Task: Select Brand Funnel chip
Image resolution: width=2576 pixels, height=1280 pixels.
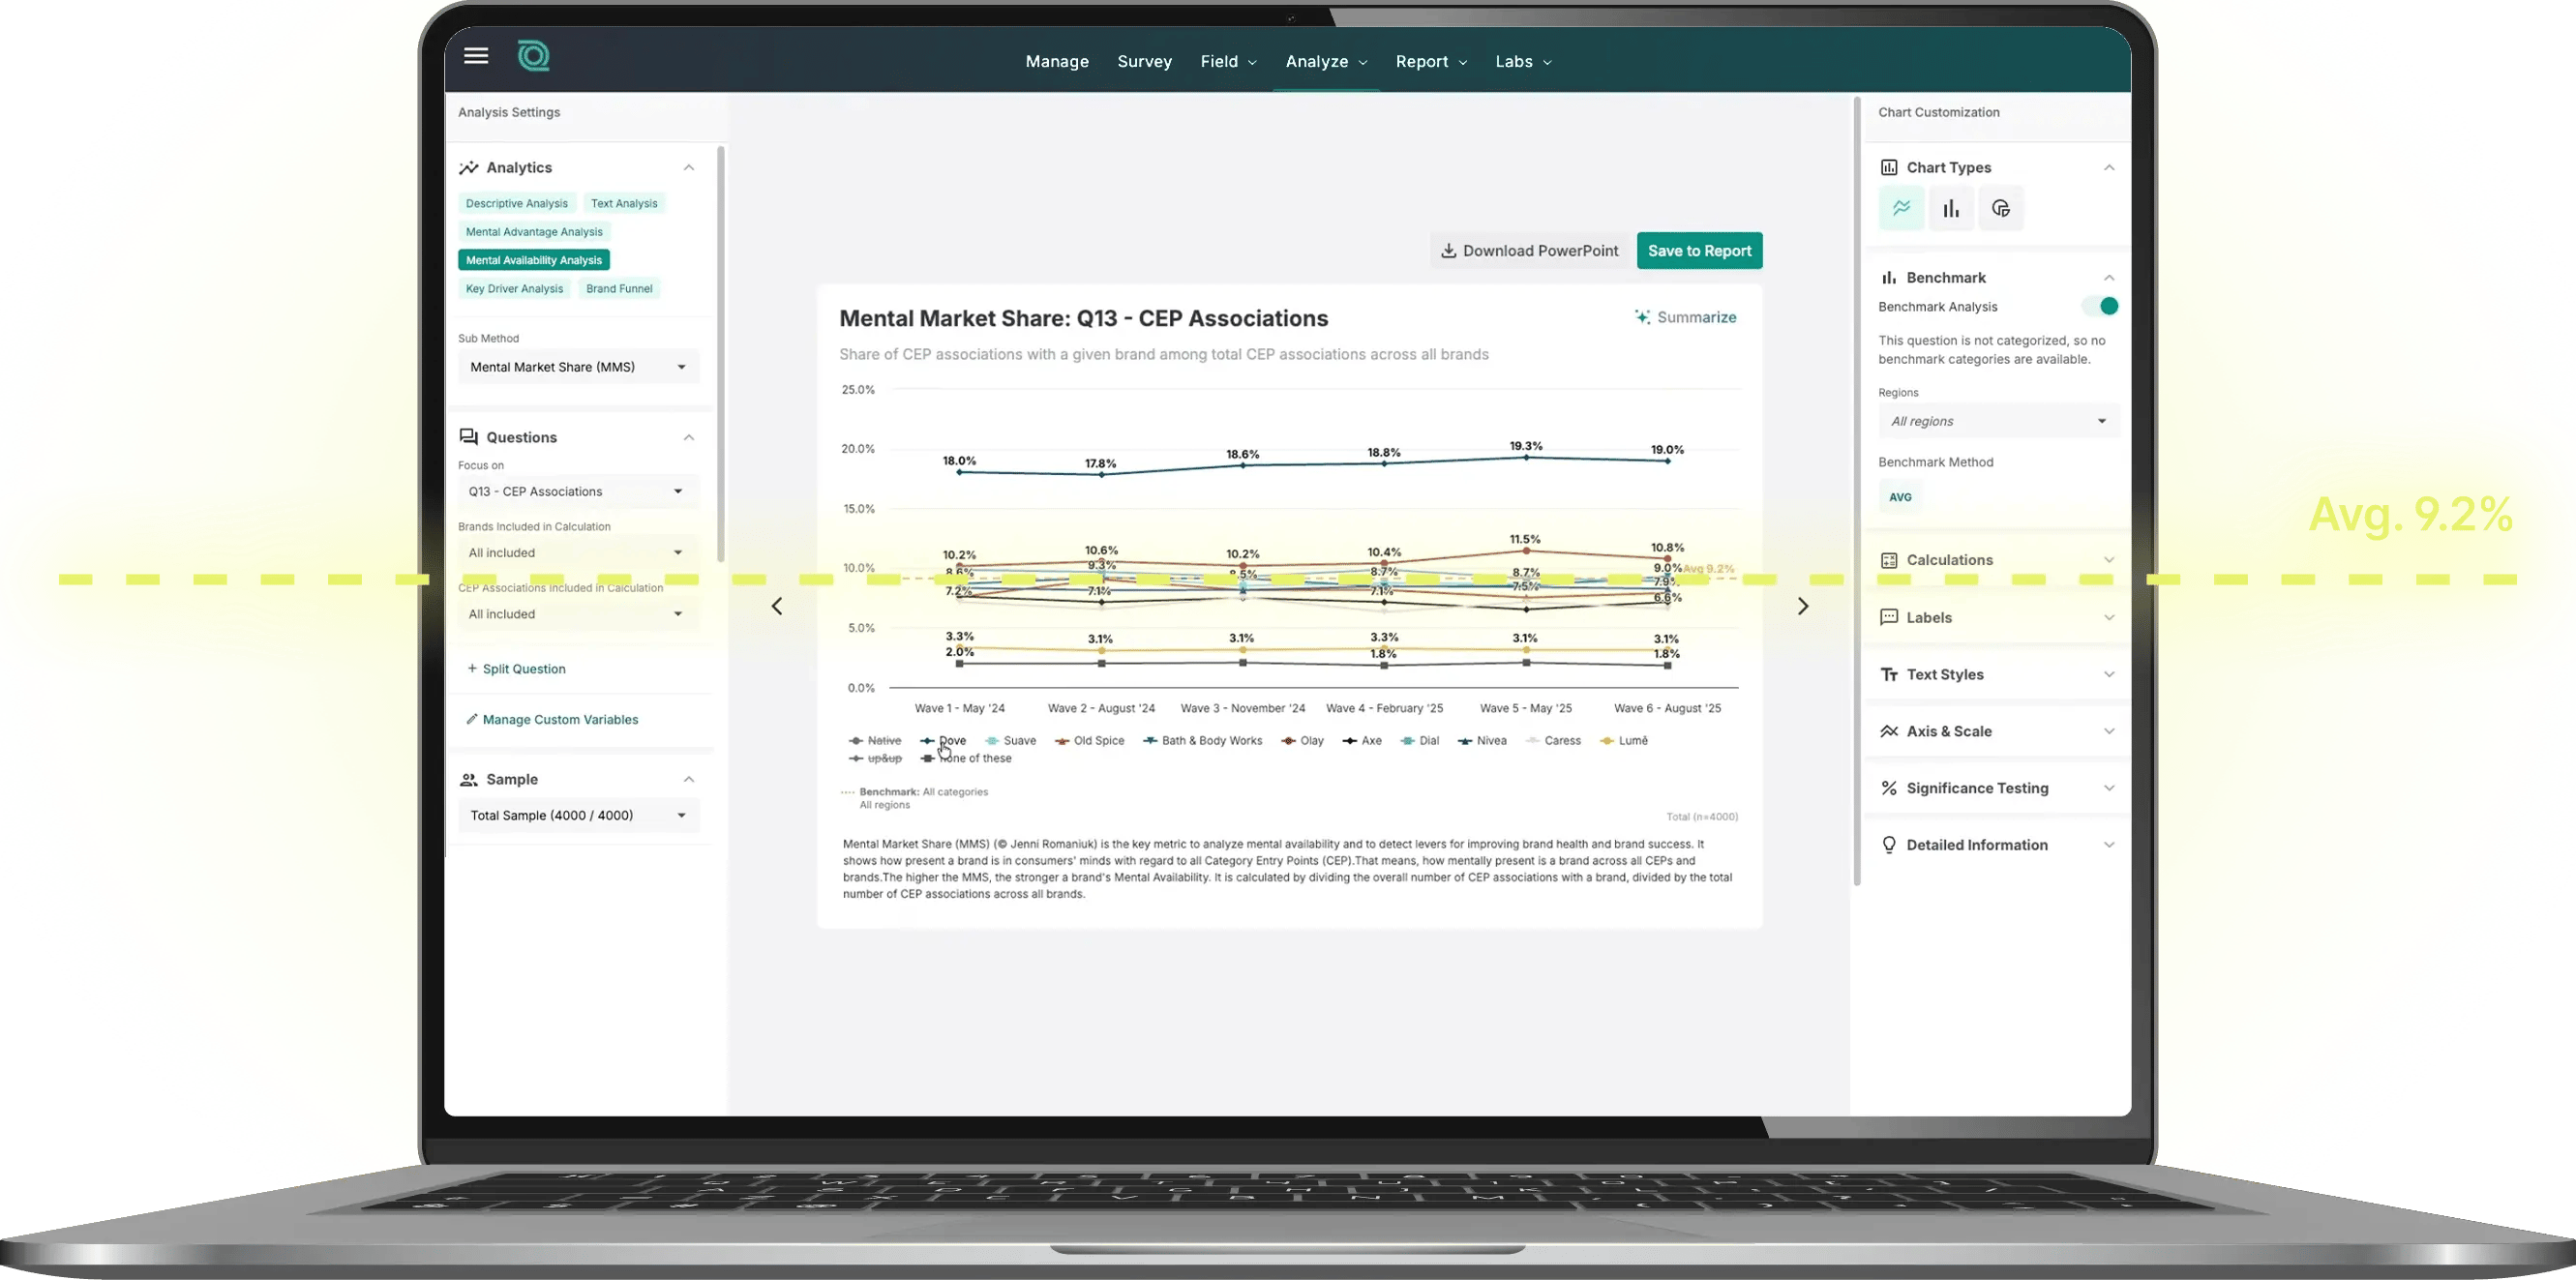Action: 619,288
